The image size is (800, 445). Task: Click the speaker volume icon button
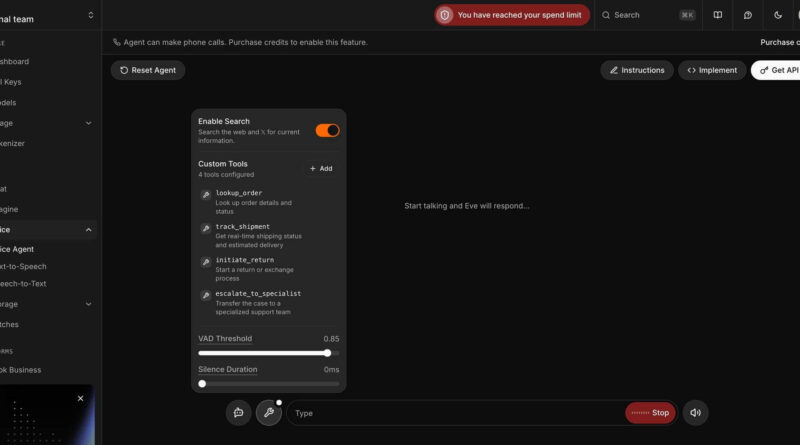coord(695,413)
